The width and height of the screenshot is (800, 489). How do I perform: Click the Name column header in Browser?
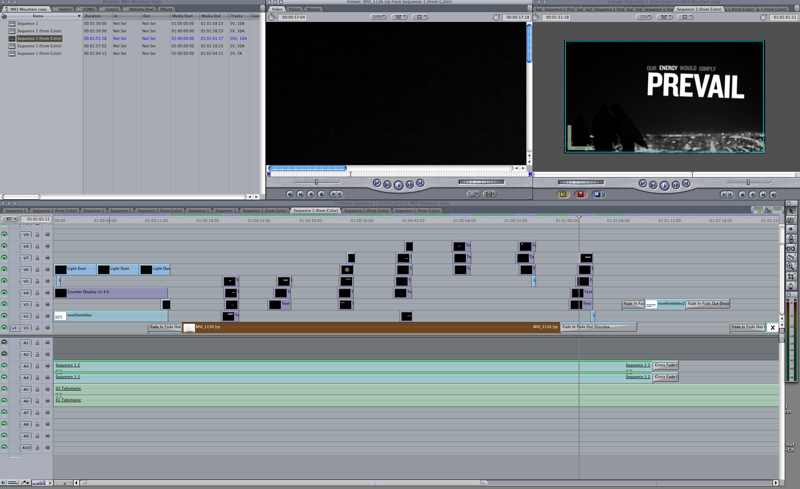(38, 17)
